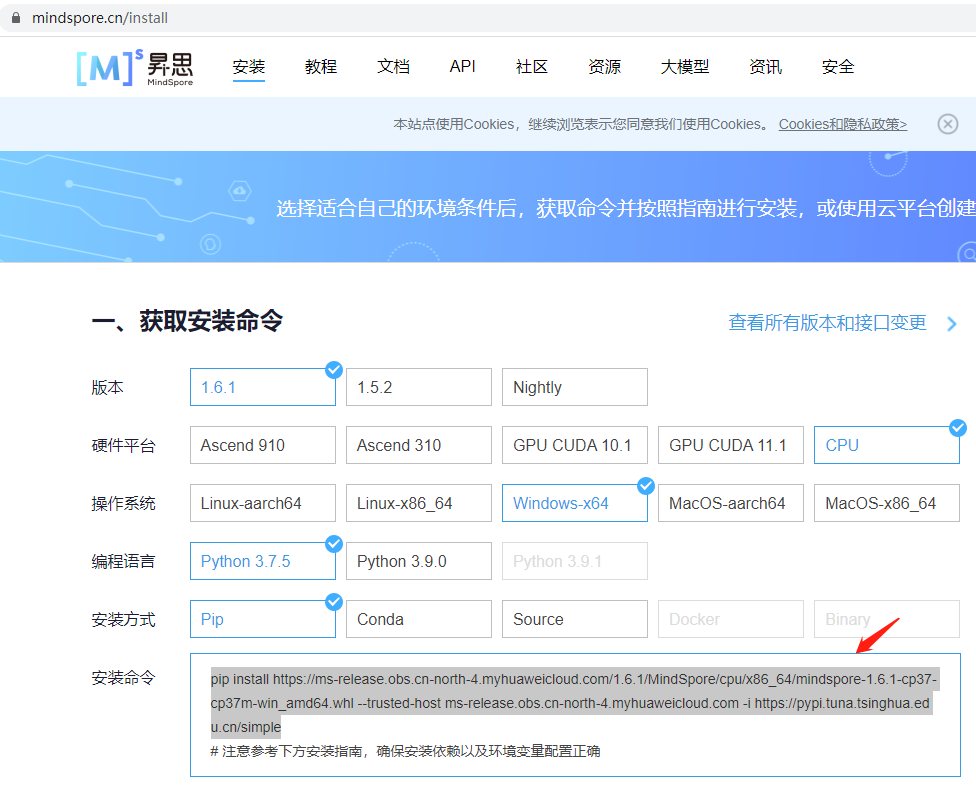Pick greyed Python 3.9.1 option
The width and height of the screenshot is (976, 791).
(575, 561)
